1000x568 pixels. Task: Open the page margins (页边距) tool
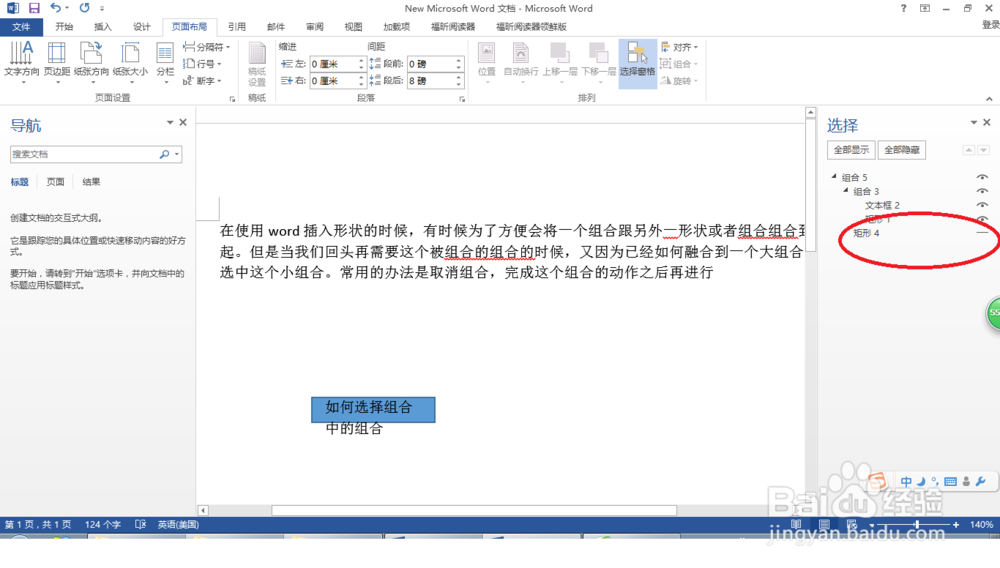tap(57, 62)
